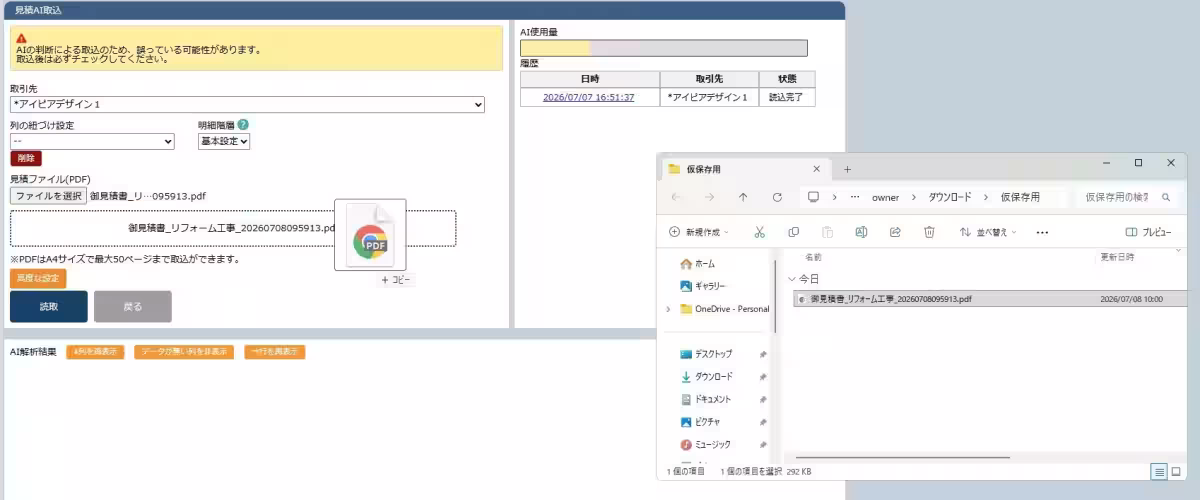Image resolution: width=1200 pixels, height=500 pixels.
Task: Click the address bar ellipsis for hidden folders
Action: coord(854,197)
